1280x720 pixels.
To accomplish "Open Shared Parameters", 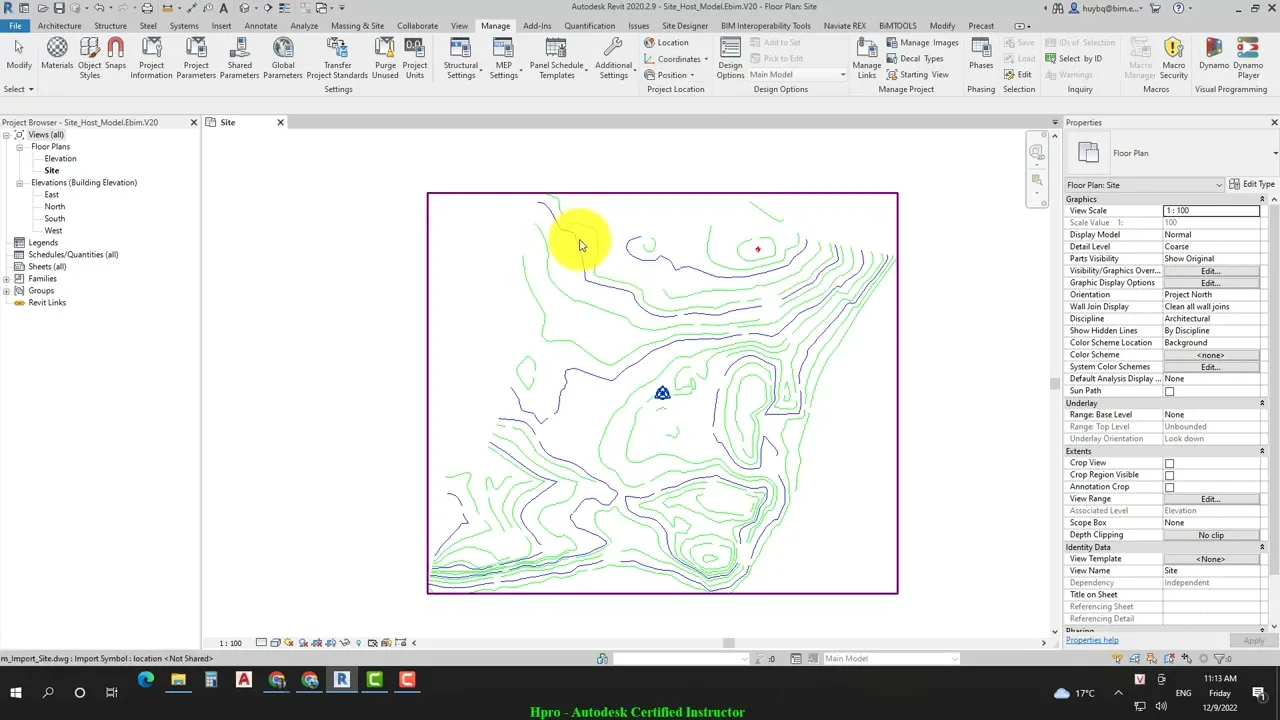I will click(240, 58).
